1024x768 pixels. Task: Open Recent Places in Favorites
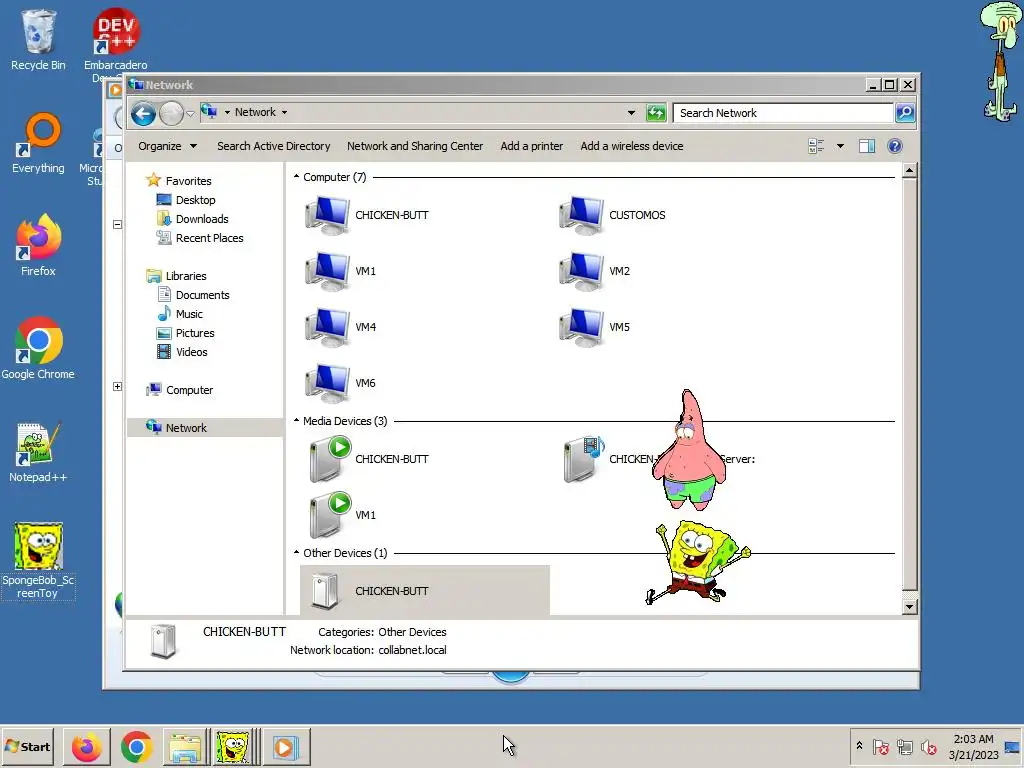(200, 238)
